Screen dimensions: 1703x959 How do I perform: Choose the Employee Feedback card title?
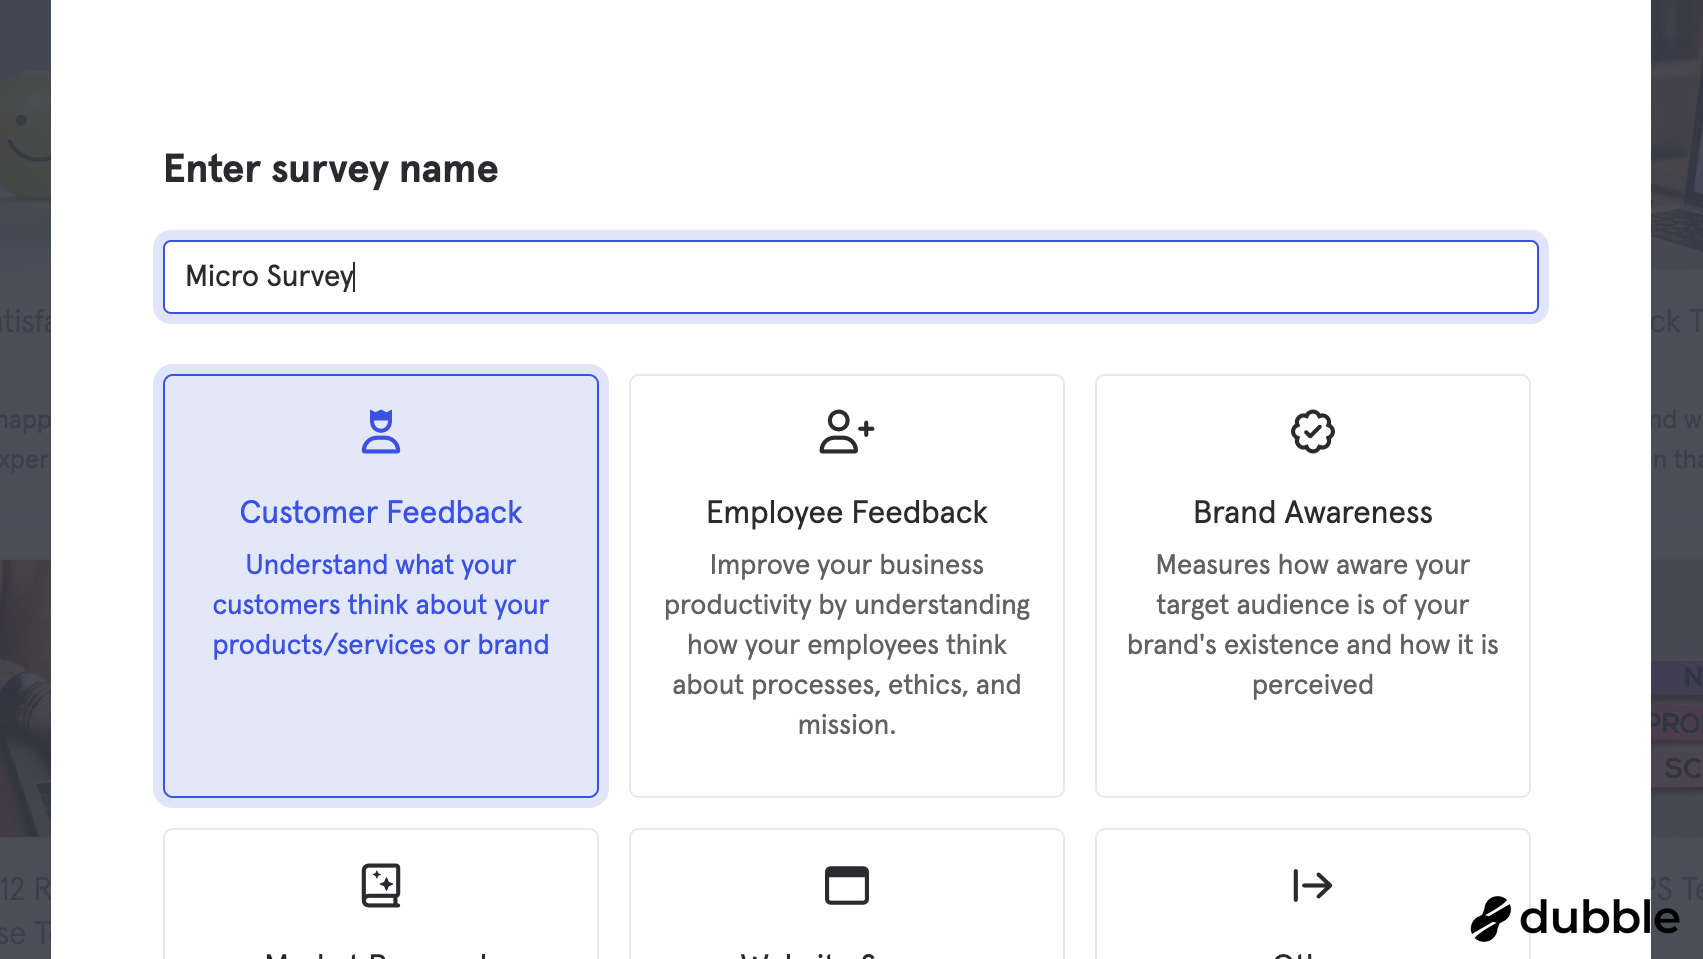(847, 512)
